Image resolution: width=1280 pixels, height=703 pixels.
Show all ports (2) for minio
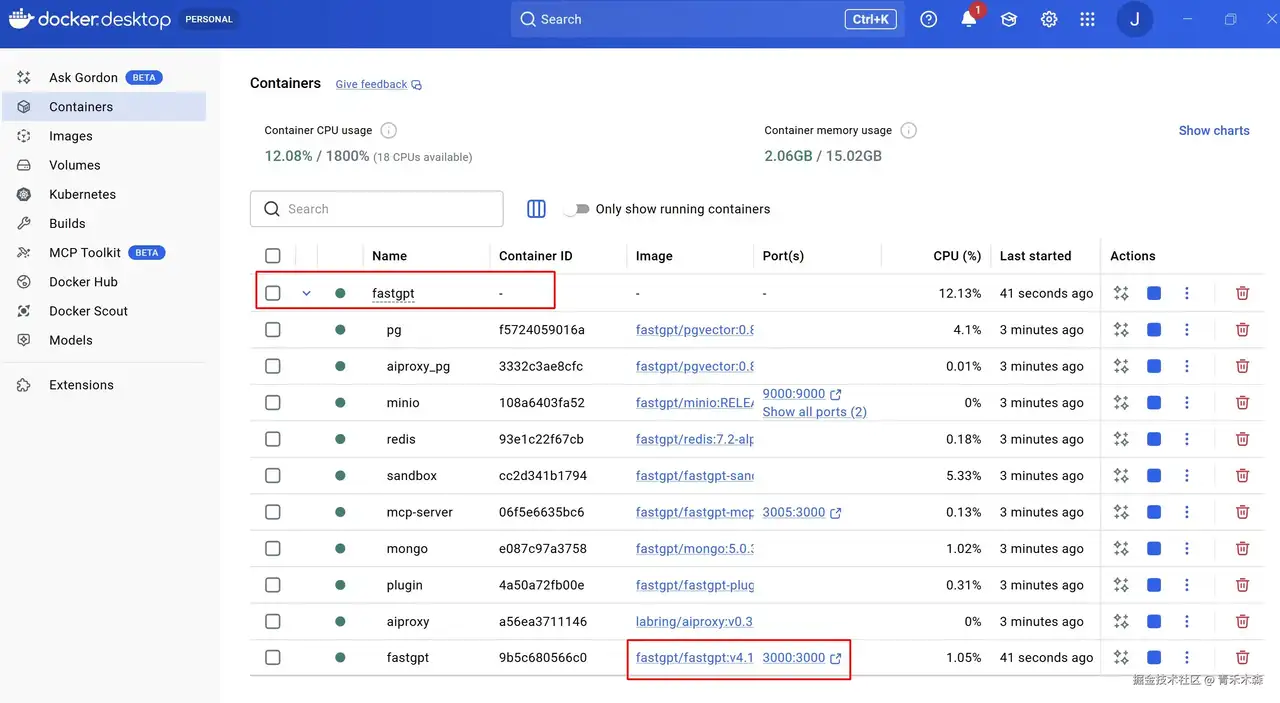[814, 412]
